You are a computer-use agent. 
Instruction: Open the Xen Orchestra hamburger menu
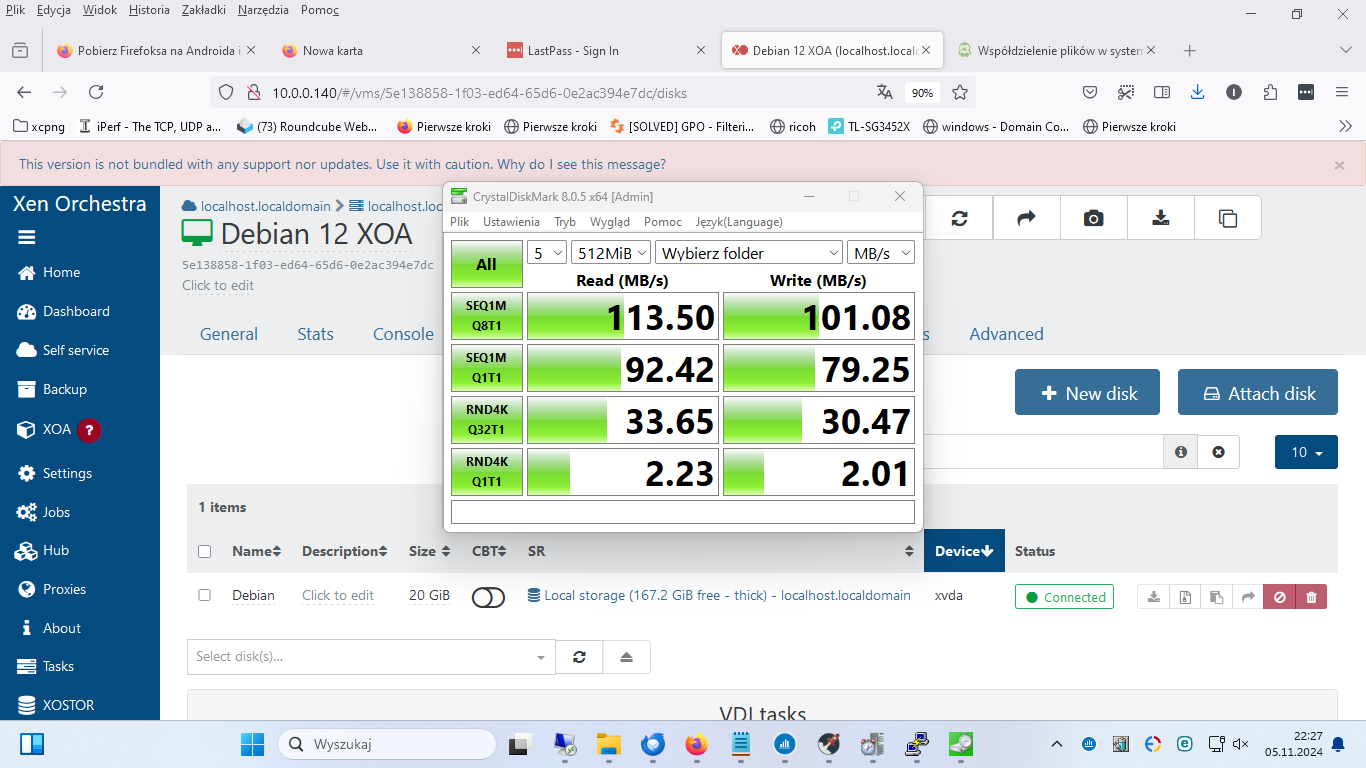coord(26,237)
